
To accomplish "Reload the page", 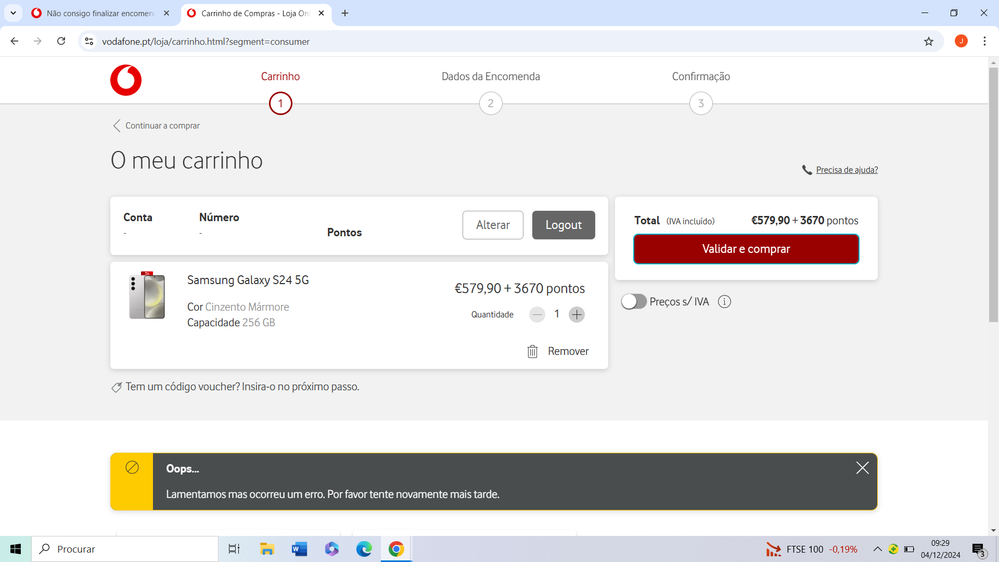I will pos(61,41).
